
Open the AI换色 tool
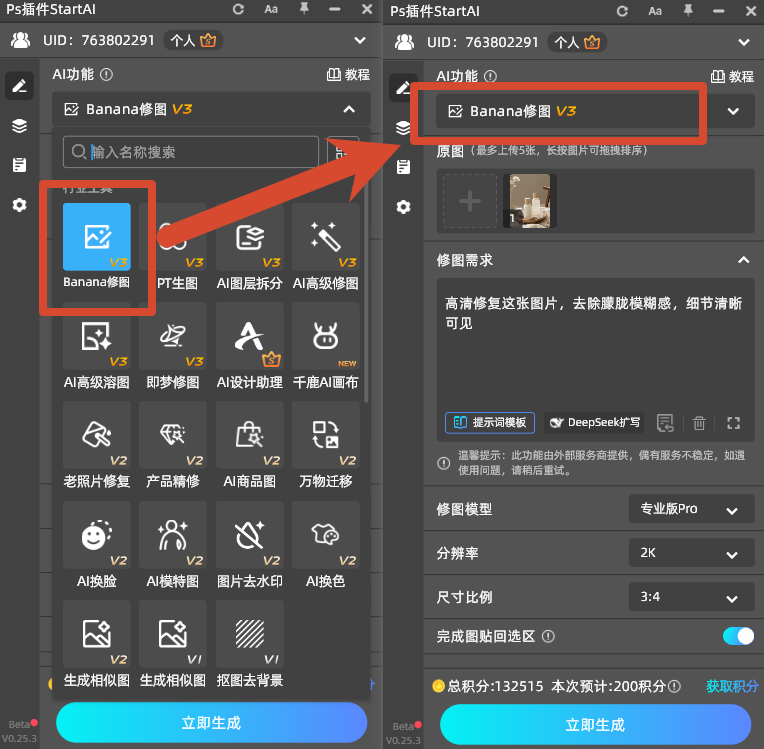pos(325,535)
